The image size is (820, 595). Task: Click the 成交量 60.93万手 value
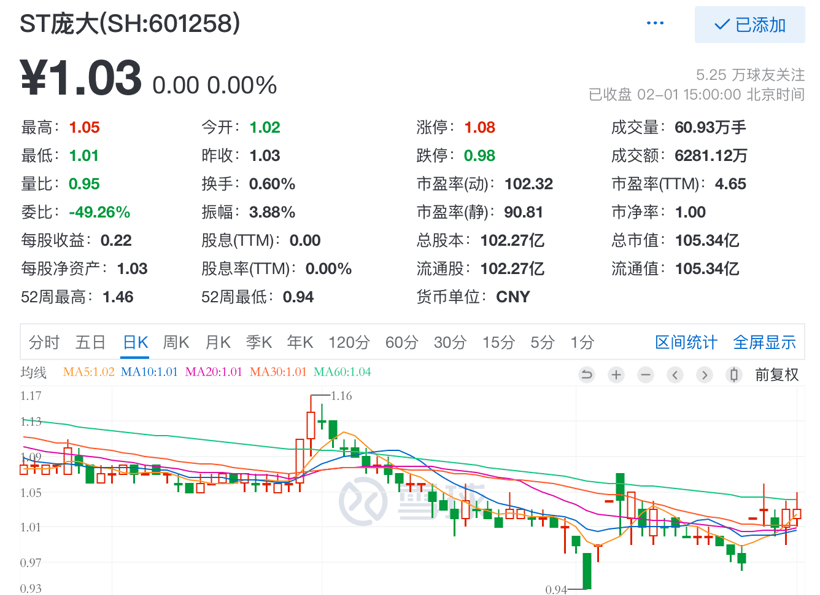pyautogui.click(x=710, y=128)
